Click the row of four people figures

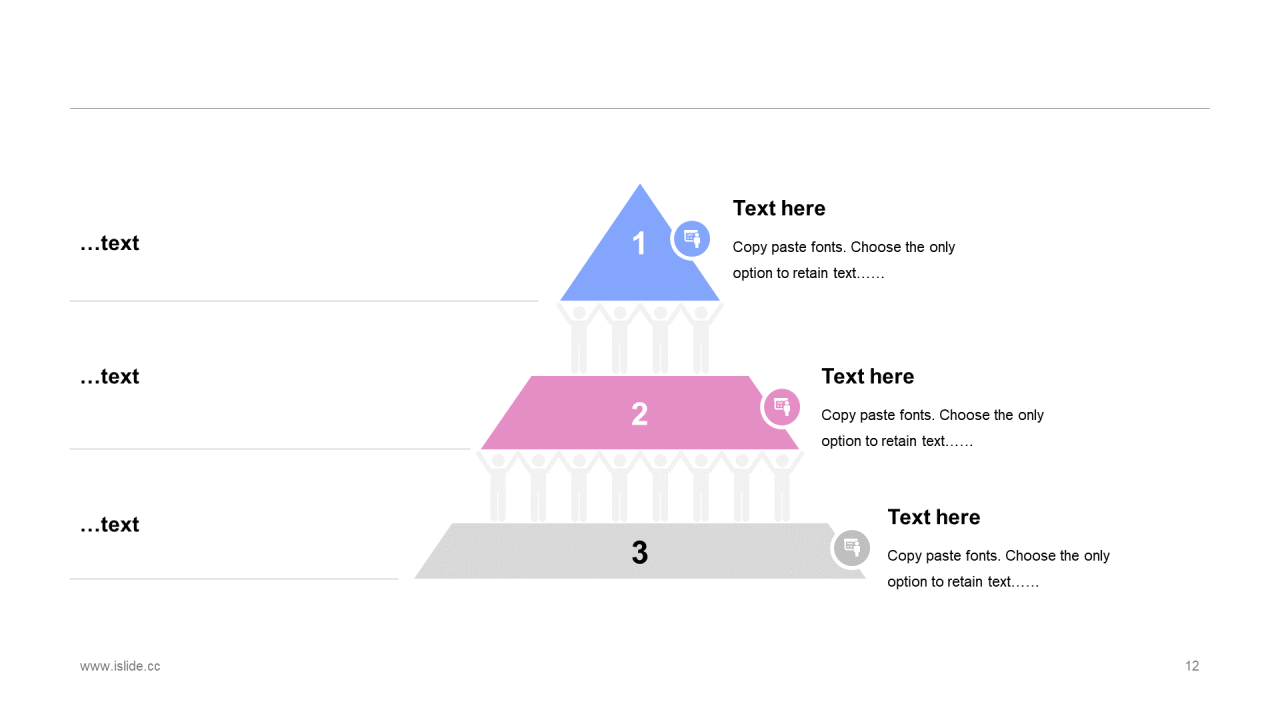tap(640, 338)
